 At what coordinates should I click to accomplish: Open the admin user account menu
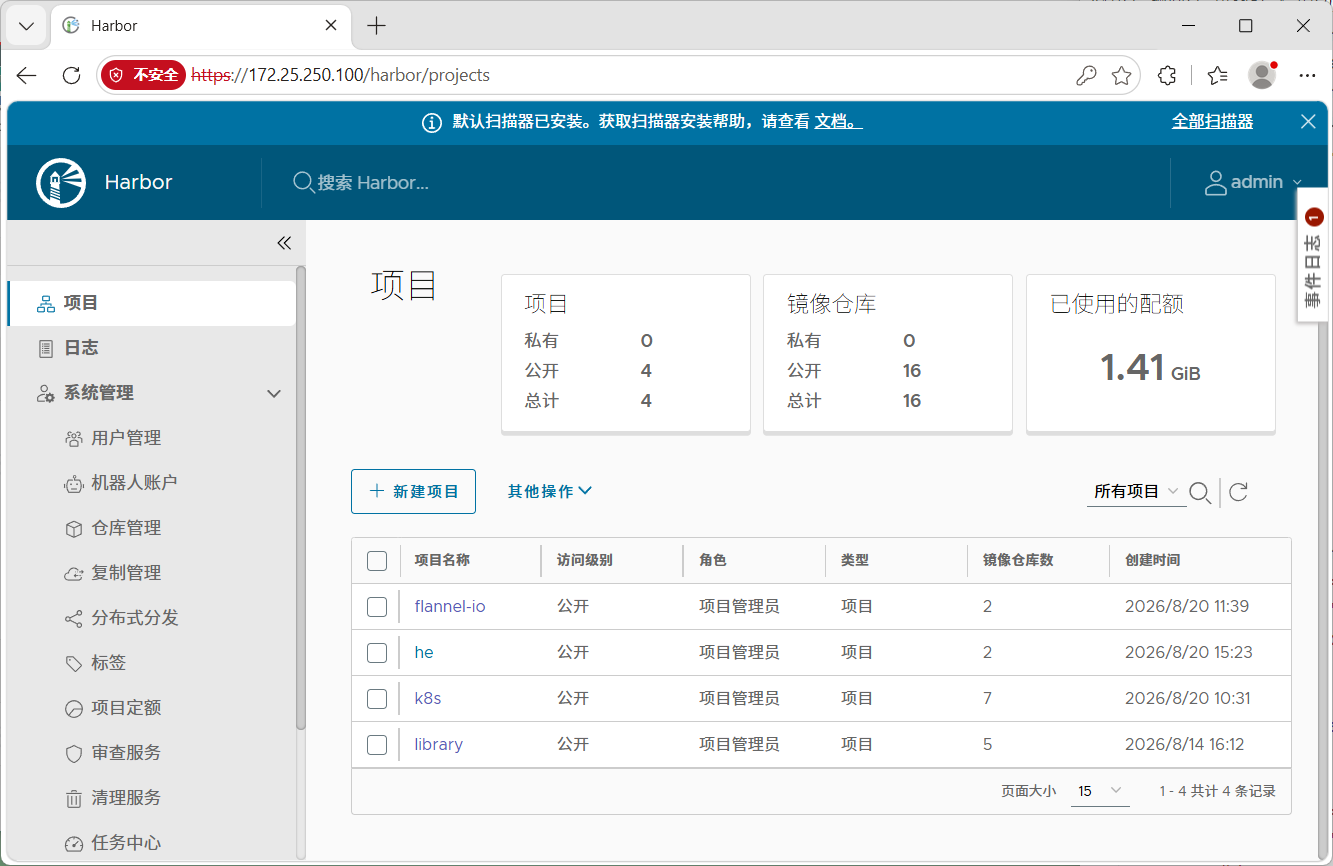[1254, 182]
